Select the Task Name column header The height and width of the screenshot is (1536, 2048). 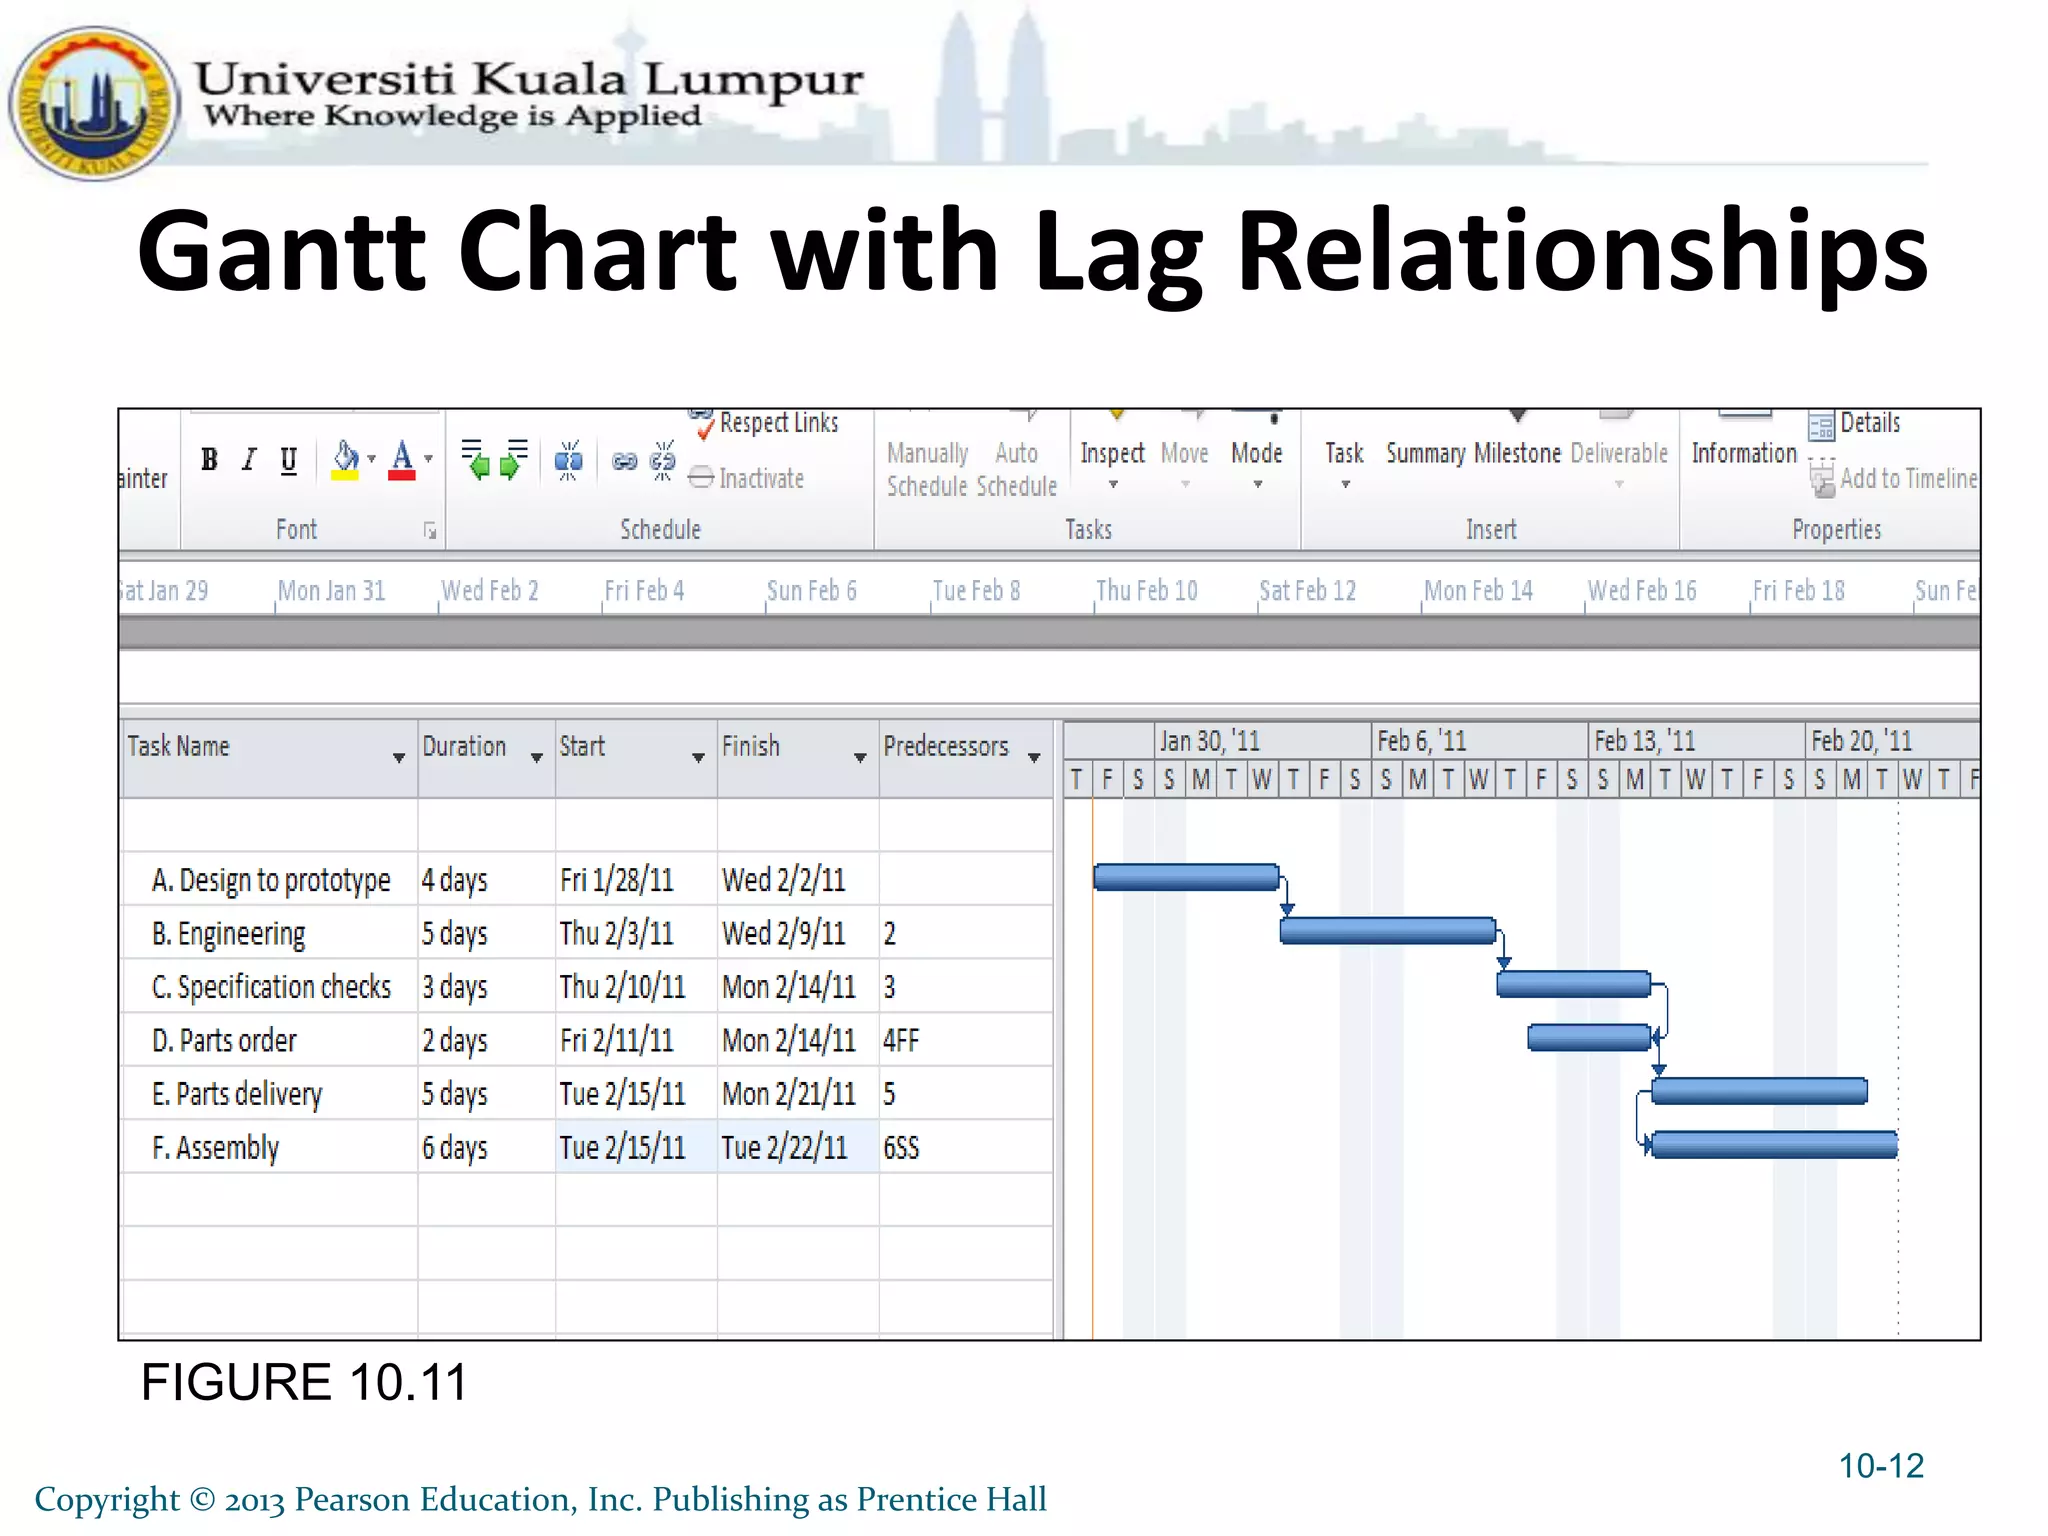(x=268, y=758)
